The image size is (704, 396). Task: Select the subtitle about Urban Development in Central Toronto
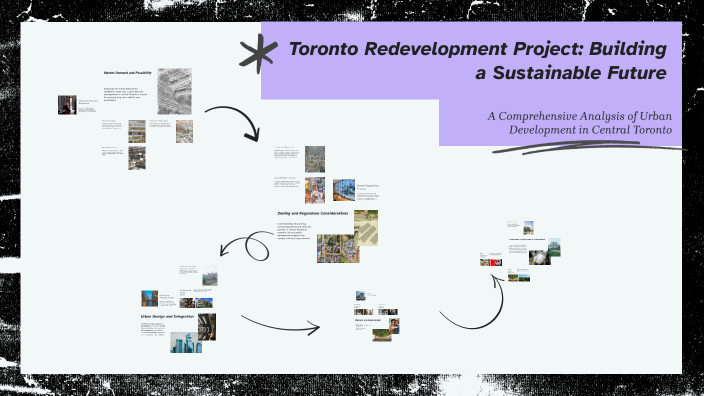[580, 123]
